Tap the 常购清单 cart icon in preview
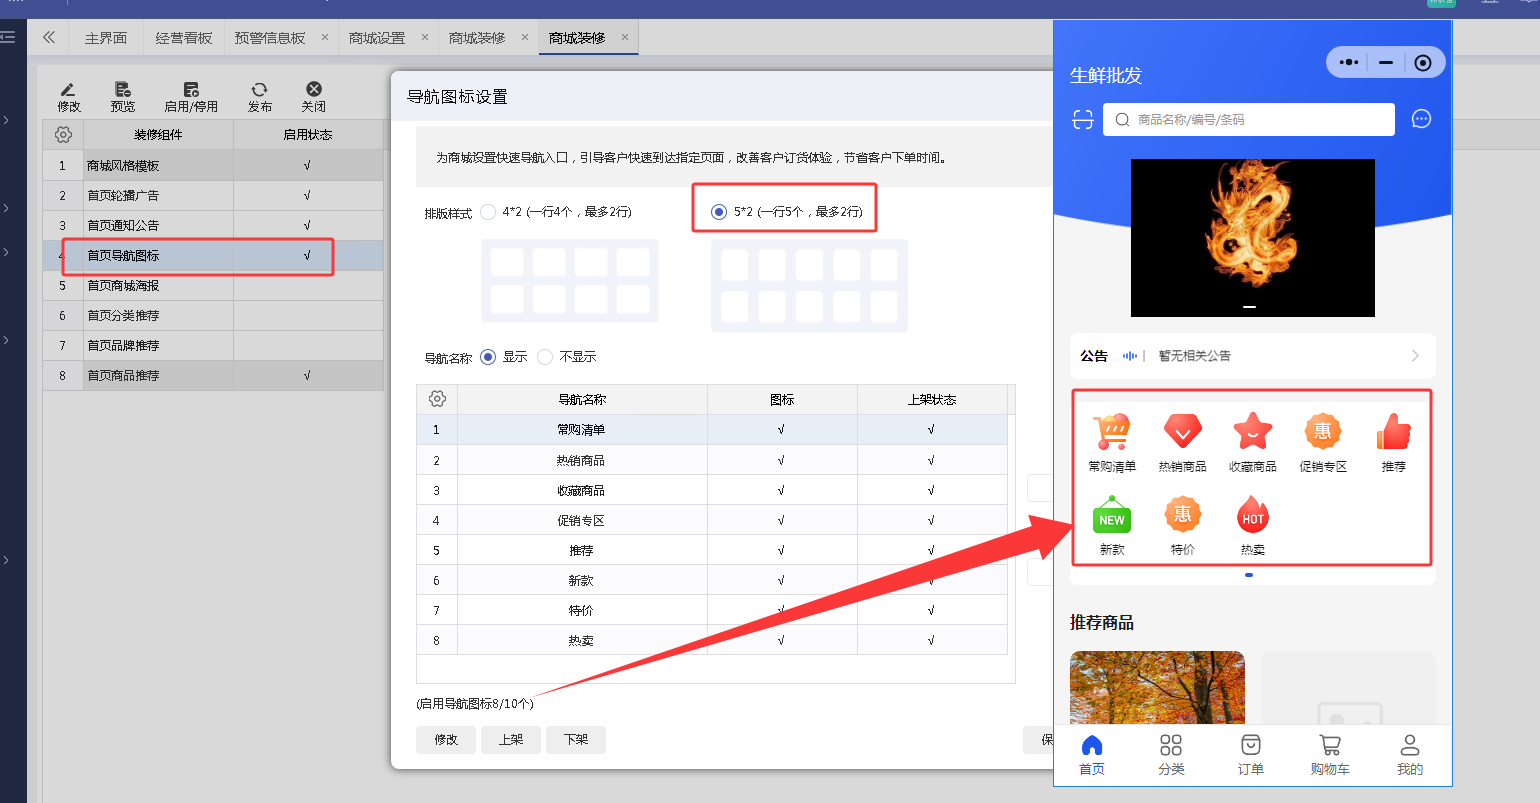1540x803 pixels. [x=1112, y=432]
